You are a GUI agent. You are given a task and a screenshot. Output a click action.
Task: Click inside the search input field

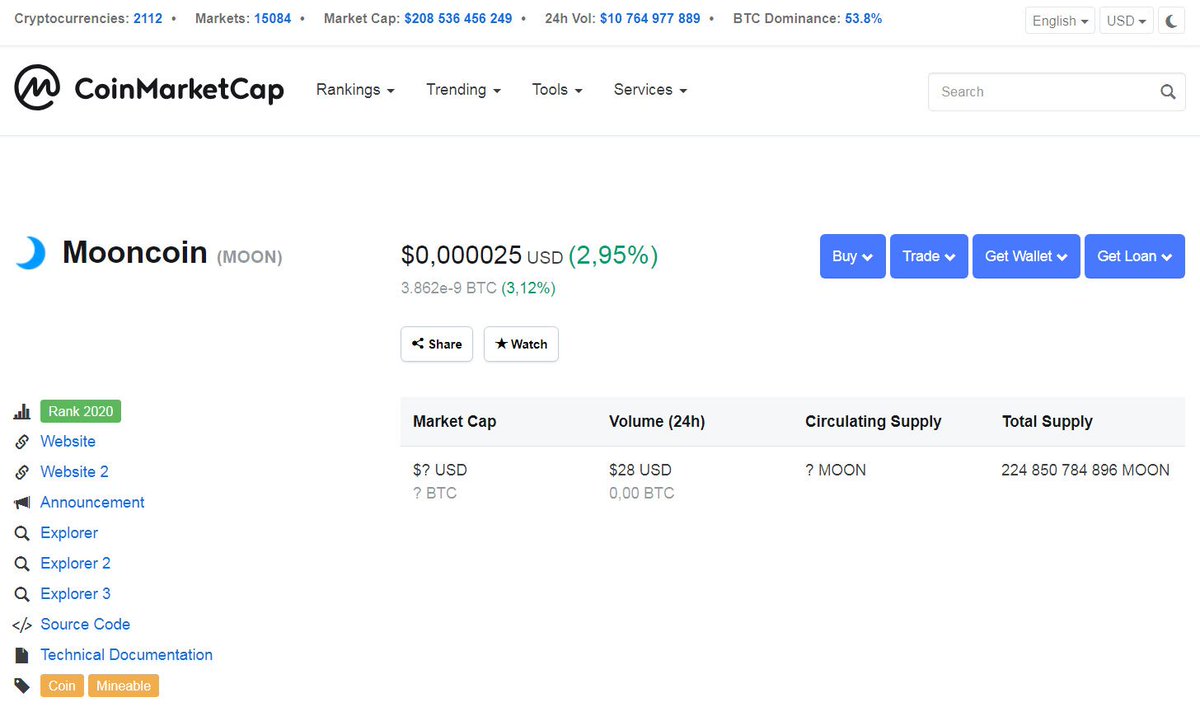(1040, 91)
